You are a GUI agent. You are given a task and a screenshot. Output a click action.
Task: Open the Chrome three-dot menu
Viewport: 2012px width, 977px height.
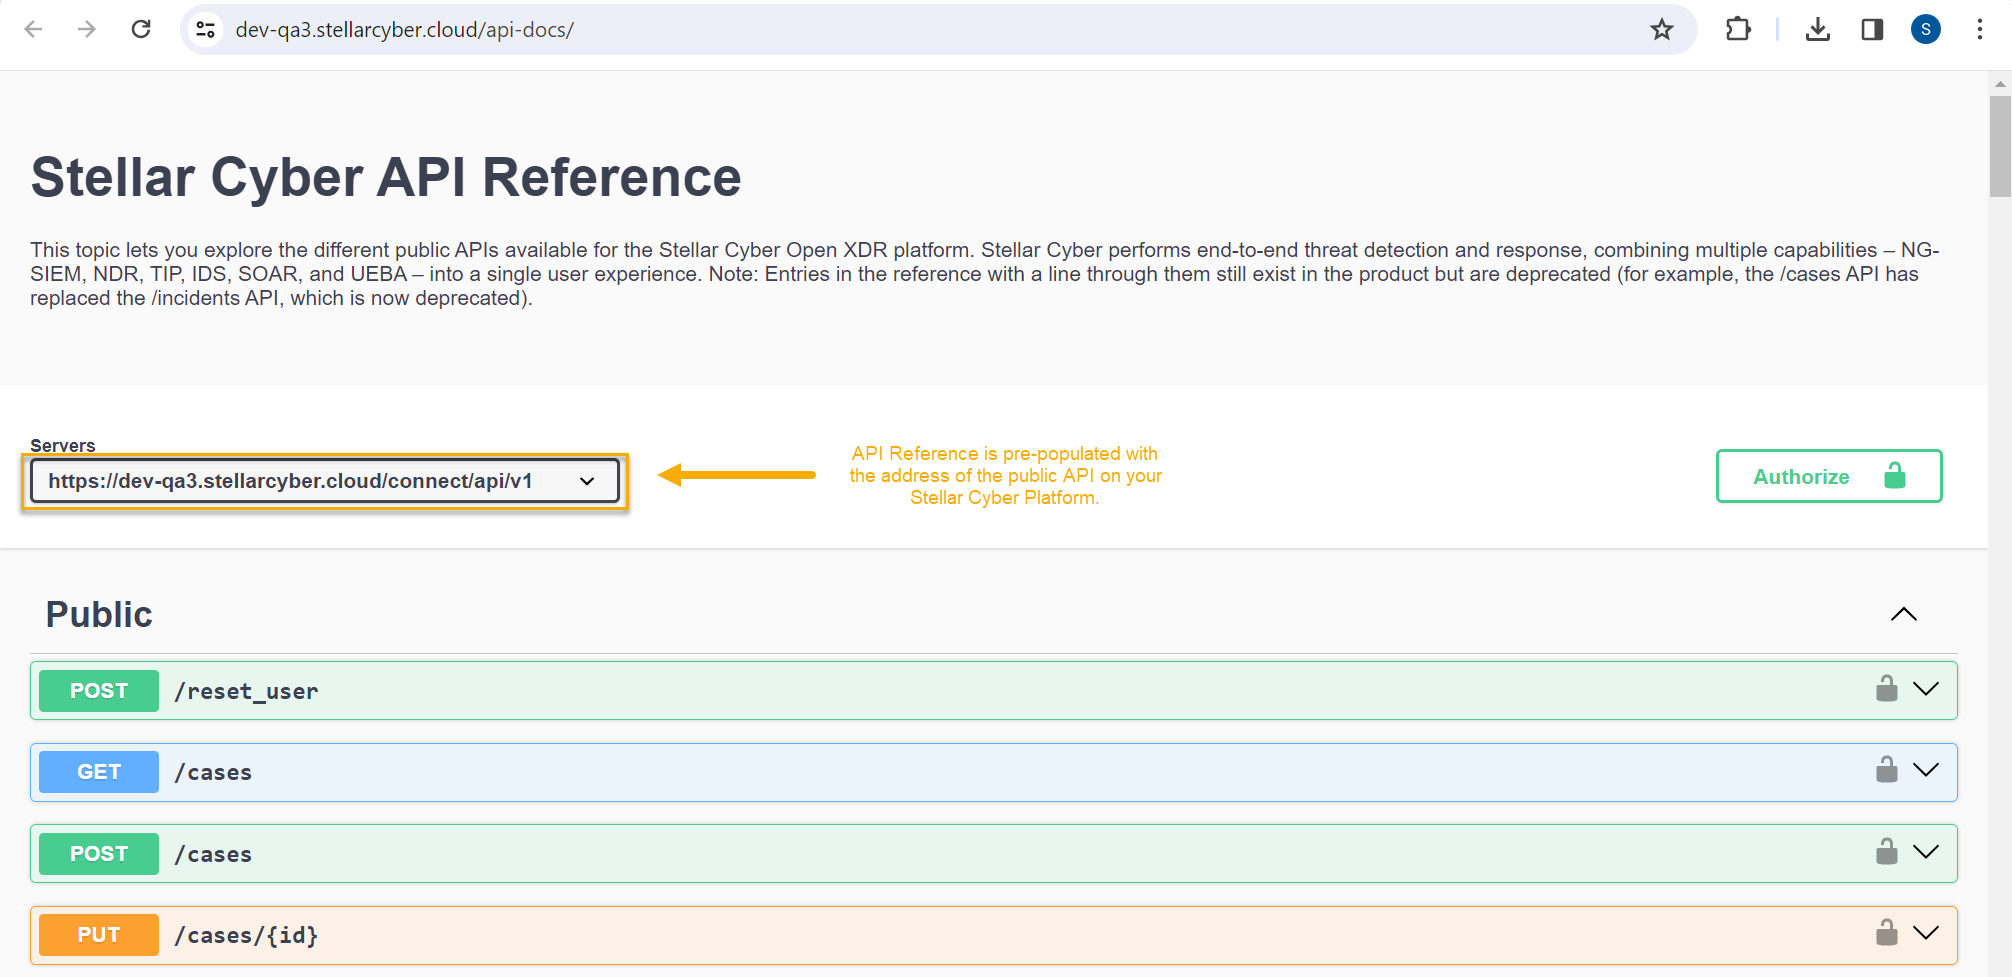click(x=1979, y=30)
